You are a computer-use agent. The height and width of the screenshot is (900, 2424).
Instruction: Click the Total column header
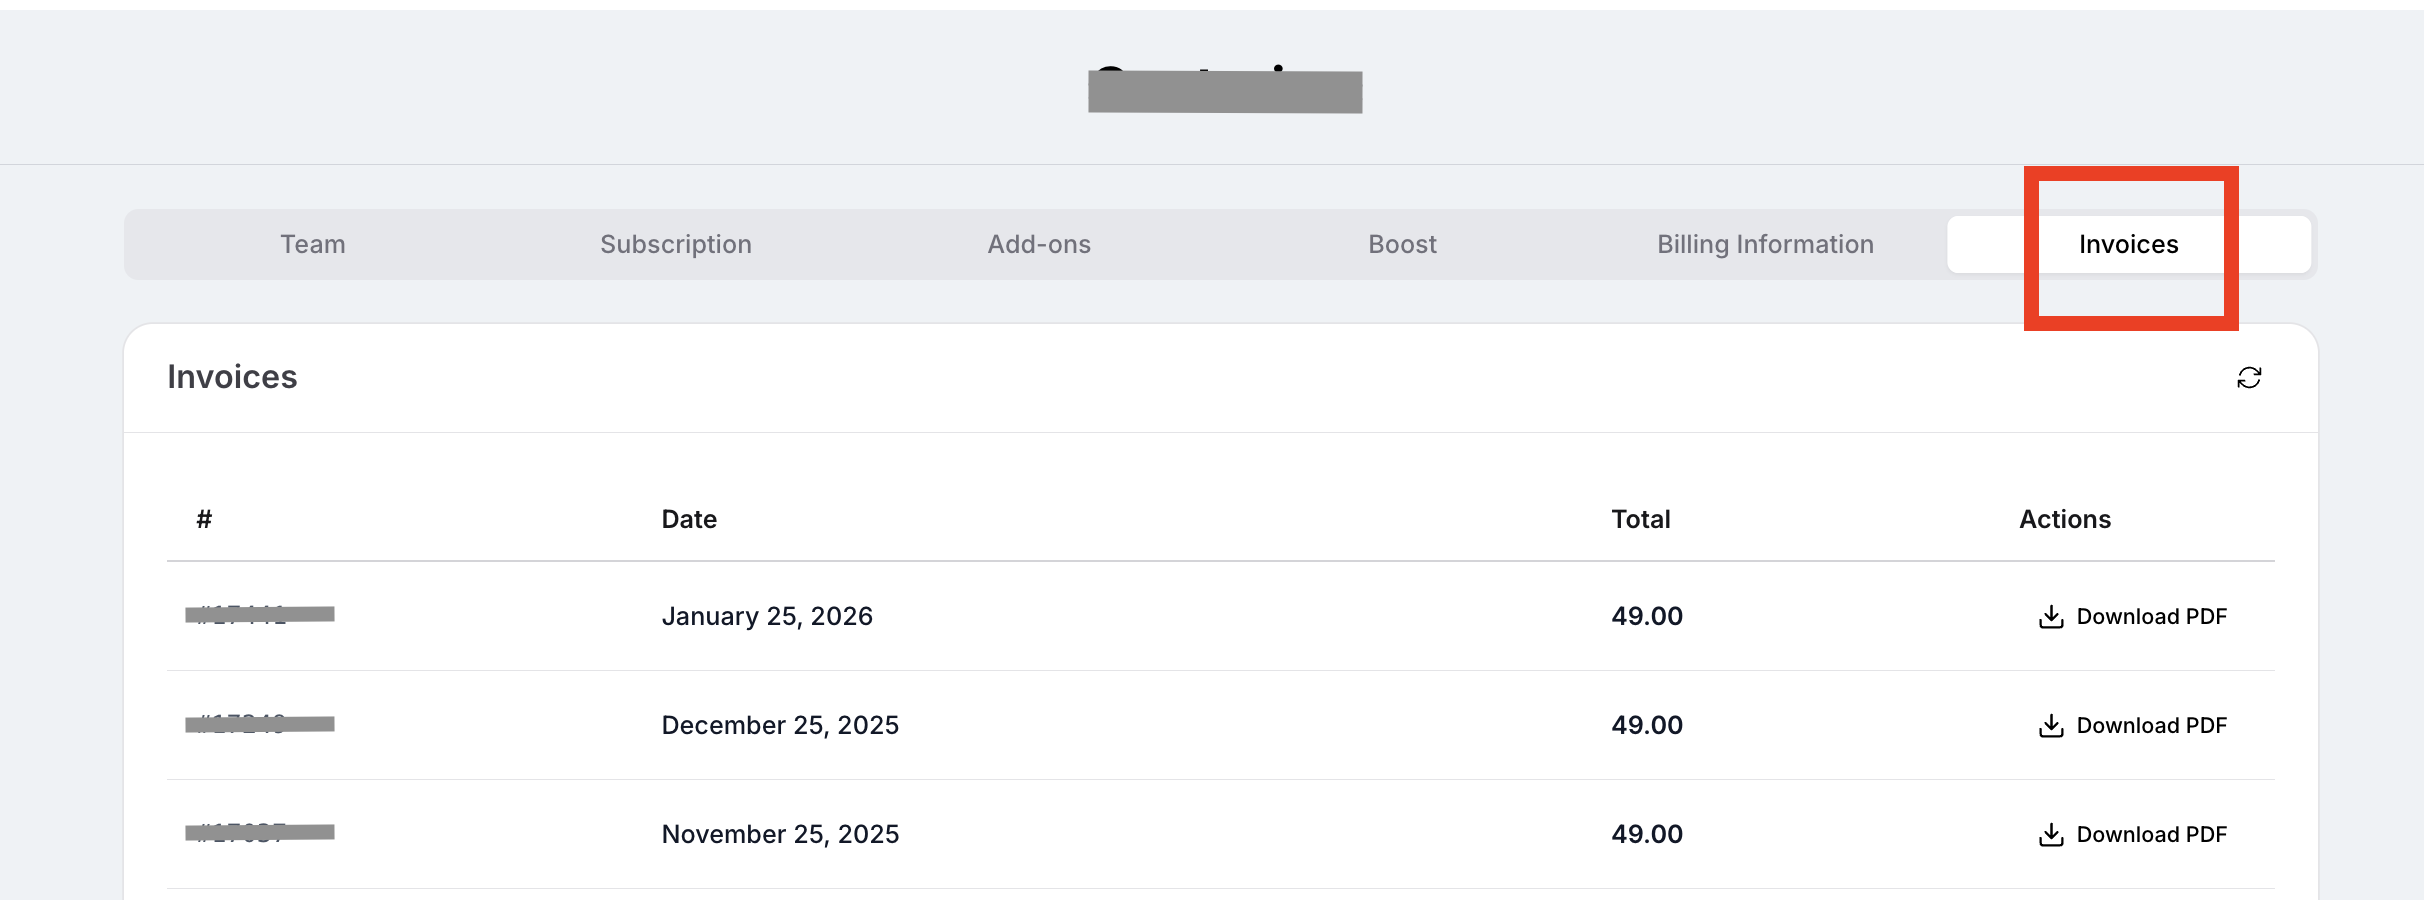[1640, 519]
